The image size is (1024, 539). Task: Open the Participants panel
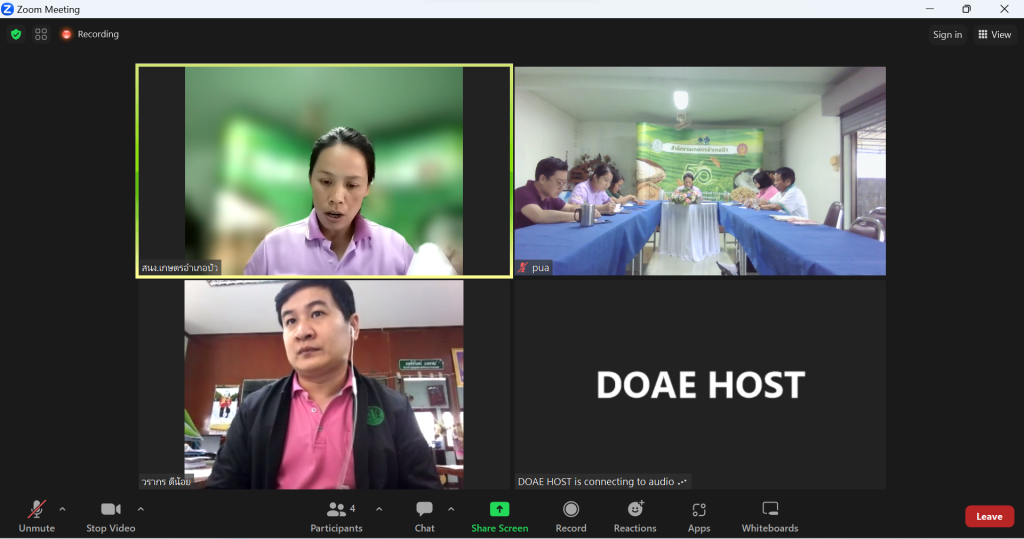(x=336, y=516)
